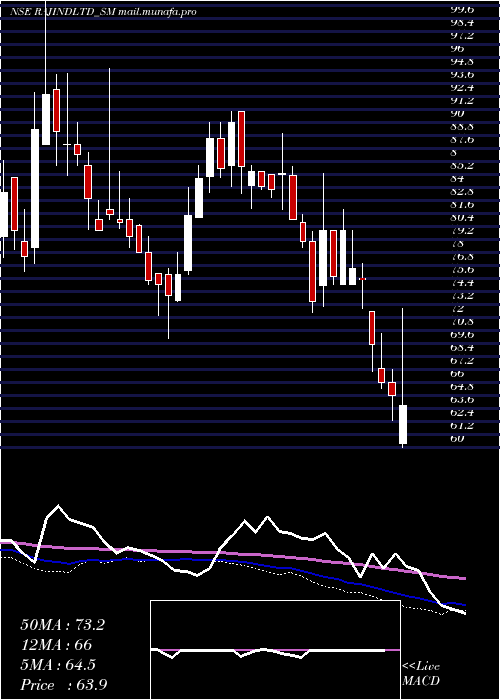Open the <<Live MACD link
Image resolution: width=500 pixels, height=700 pixels.
tap(421, 674)
